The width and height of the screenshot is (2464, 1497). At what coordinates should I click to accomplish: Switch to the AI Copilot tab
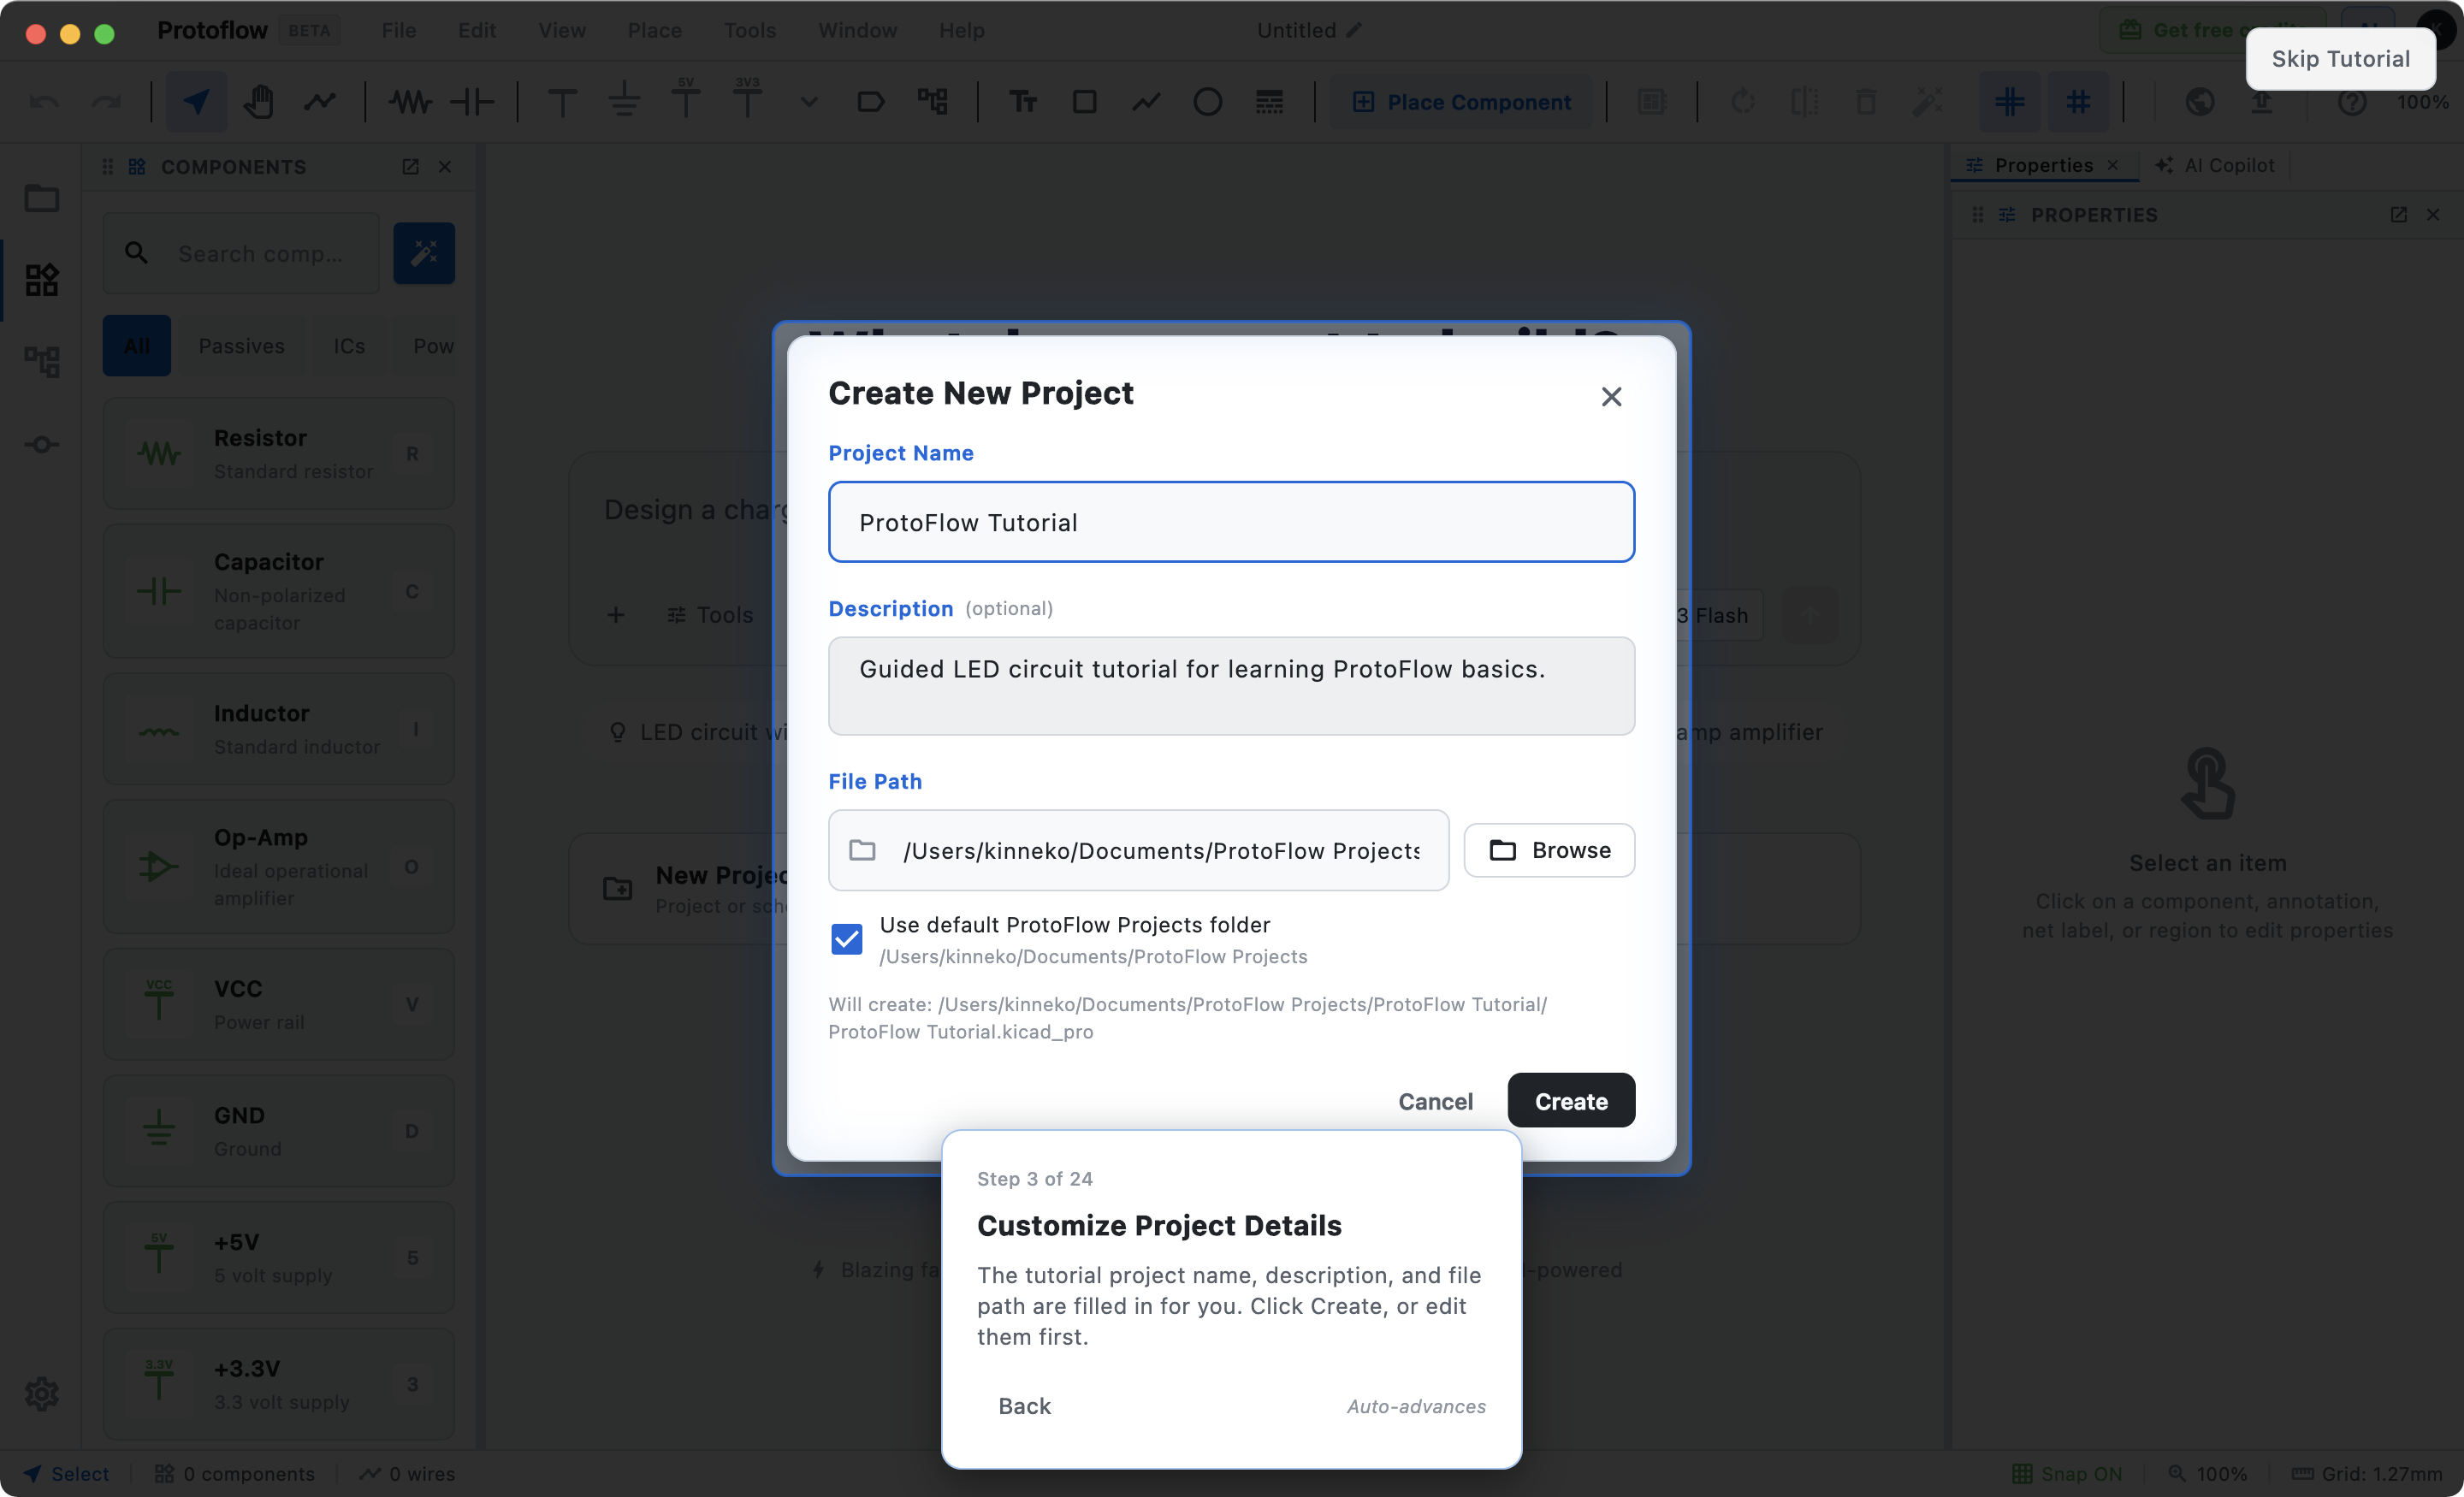(2216, 165)
